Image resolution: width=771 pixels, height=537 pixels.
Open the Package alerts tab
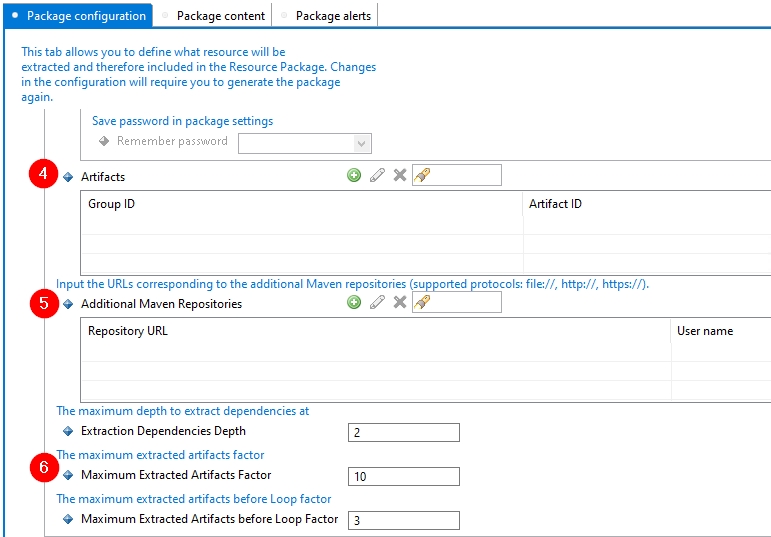(333, 15)
